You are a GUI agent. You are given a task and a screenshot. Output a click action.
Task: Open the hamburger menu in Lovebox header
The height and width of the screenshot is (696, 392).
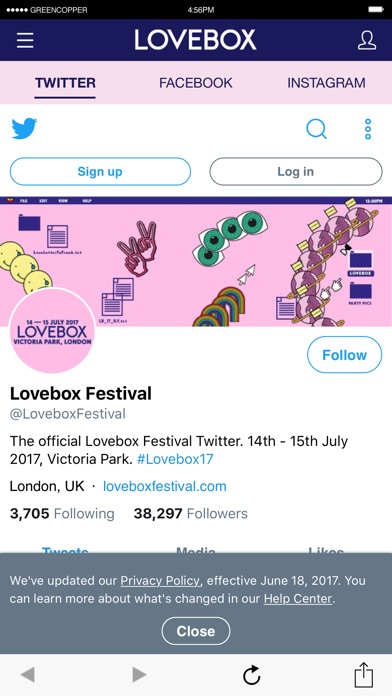point(25,40)
